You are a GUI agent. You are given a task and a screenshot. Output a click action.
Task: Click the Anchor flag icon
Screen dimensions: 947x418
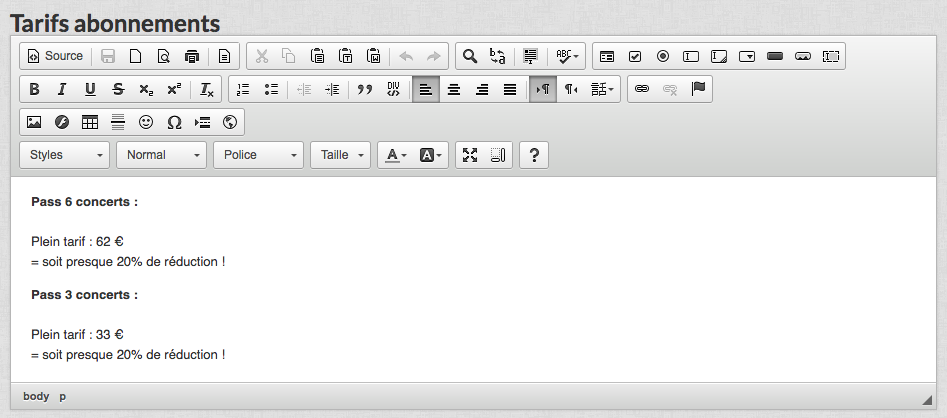(698, 89)
